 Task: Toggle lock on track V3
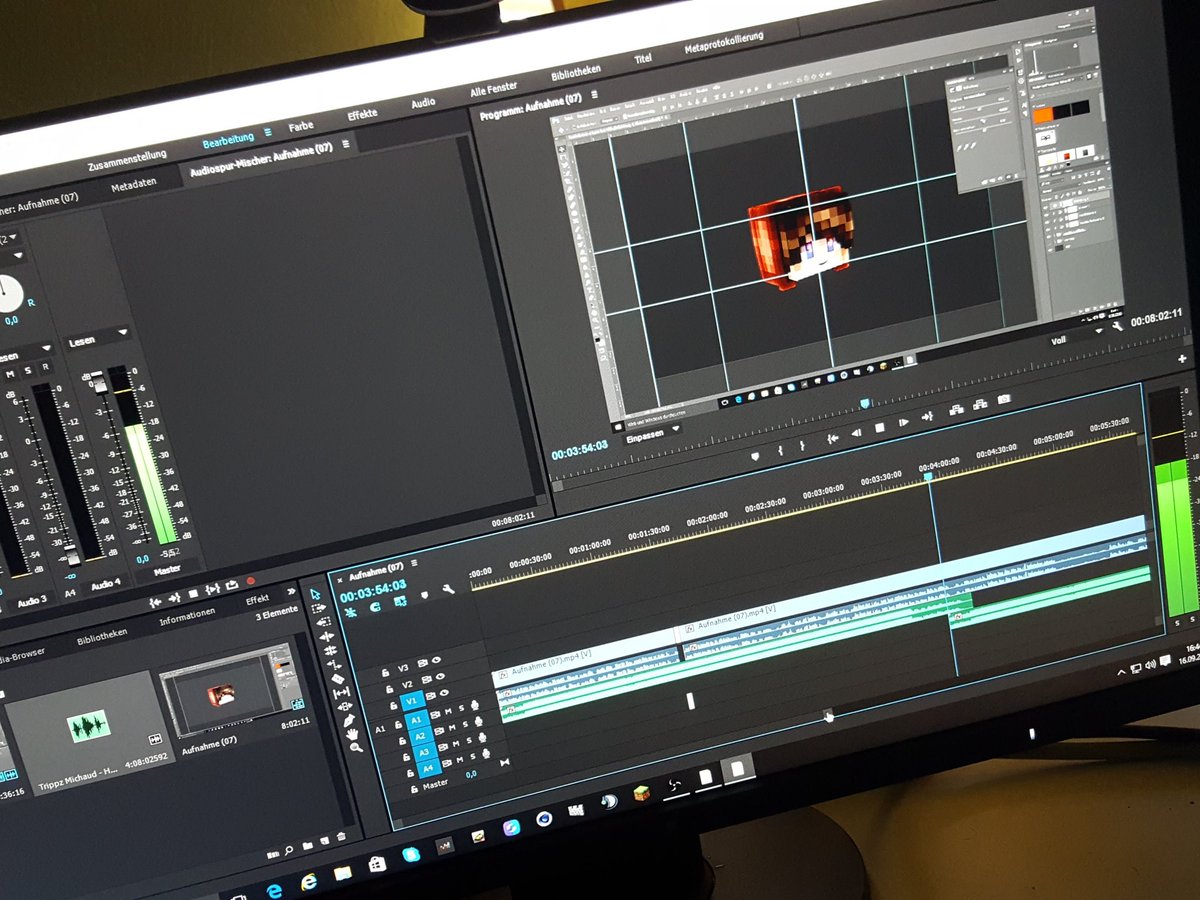coord(385,673)
